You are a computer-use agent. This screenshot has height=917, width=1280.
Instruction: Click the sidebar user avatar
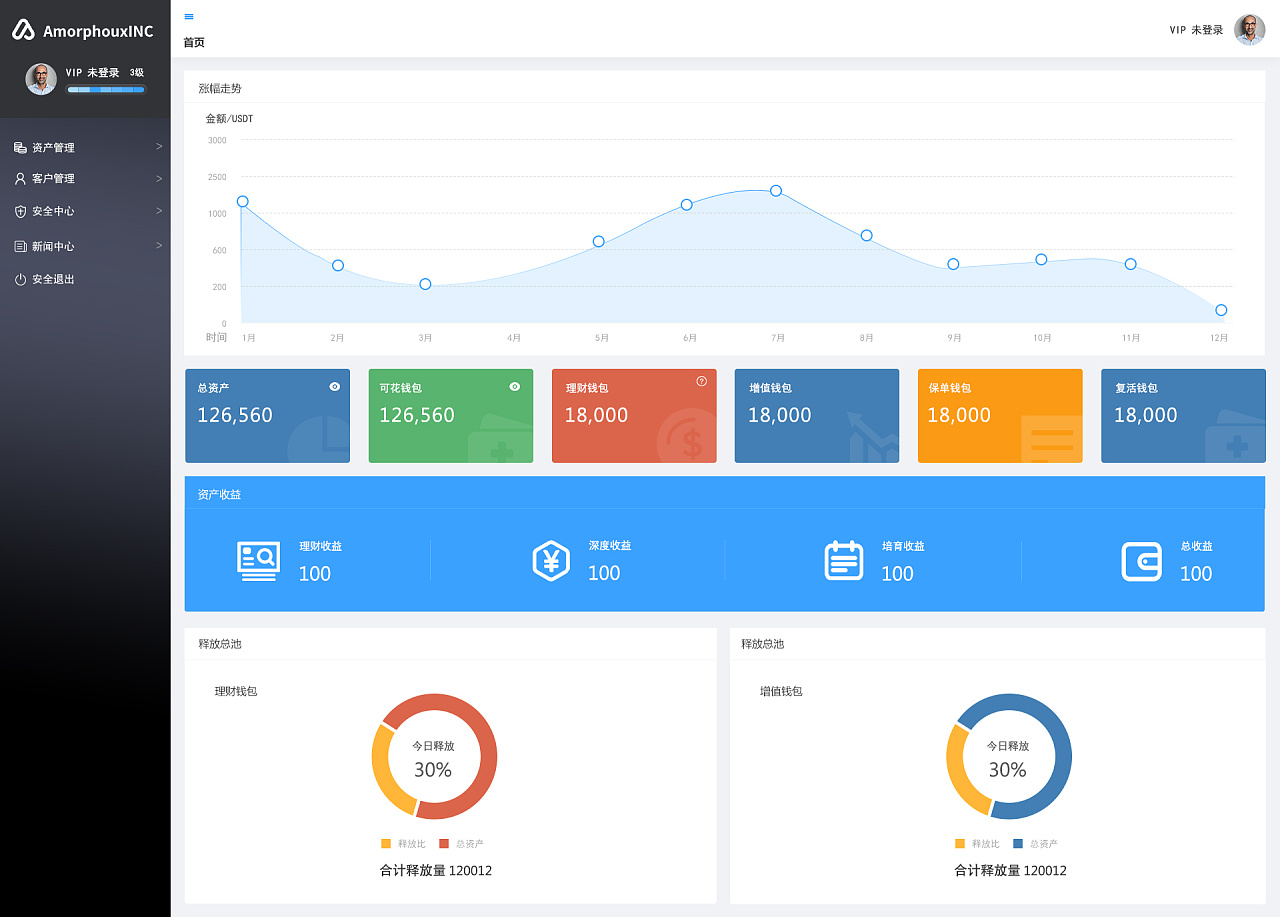click(41, 79)
